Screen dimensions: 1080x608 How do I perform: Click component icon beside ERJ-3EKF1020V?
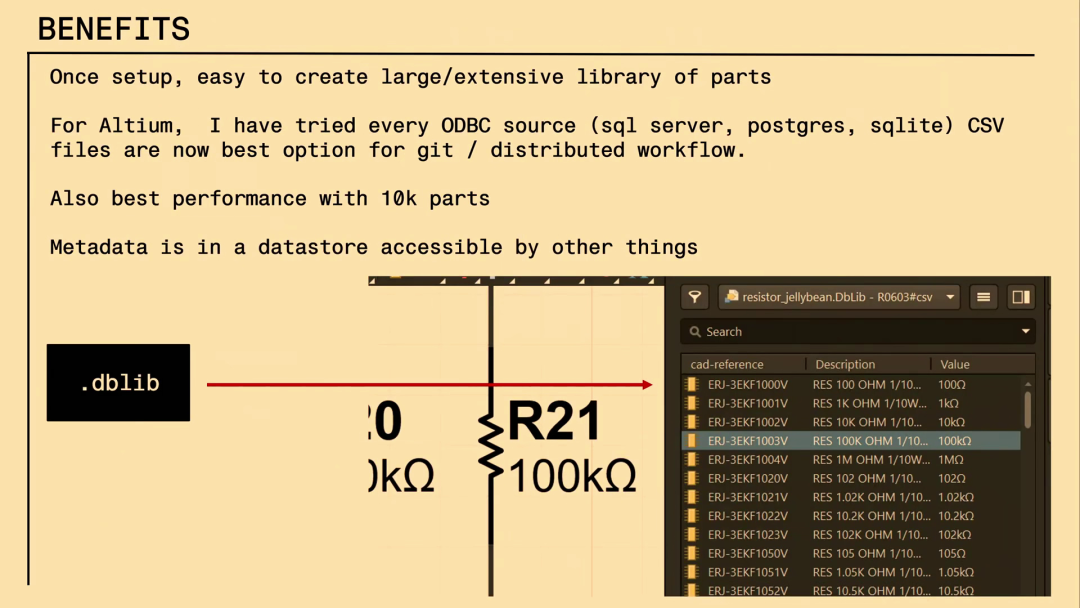(692, 479)
